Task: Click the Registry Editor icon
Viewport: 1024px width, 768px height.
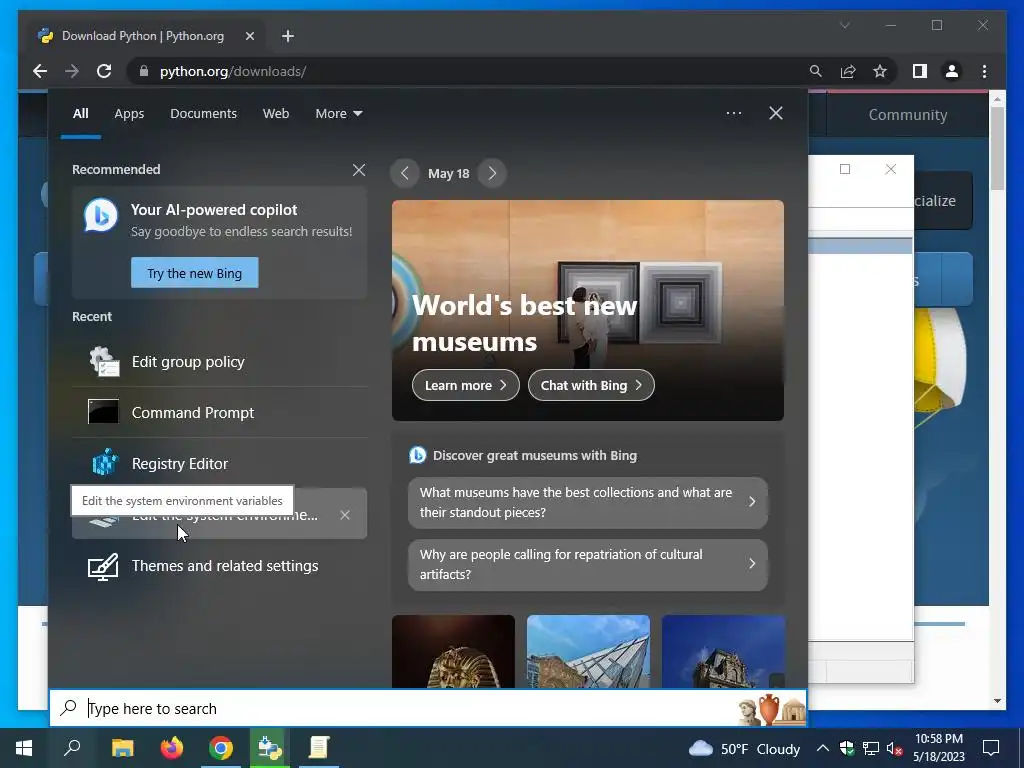Action: (104, 462)
